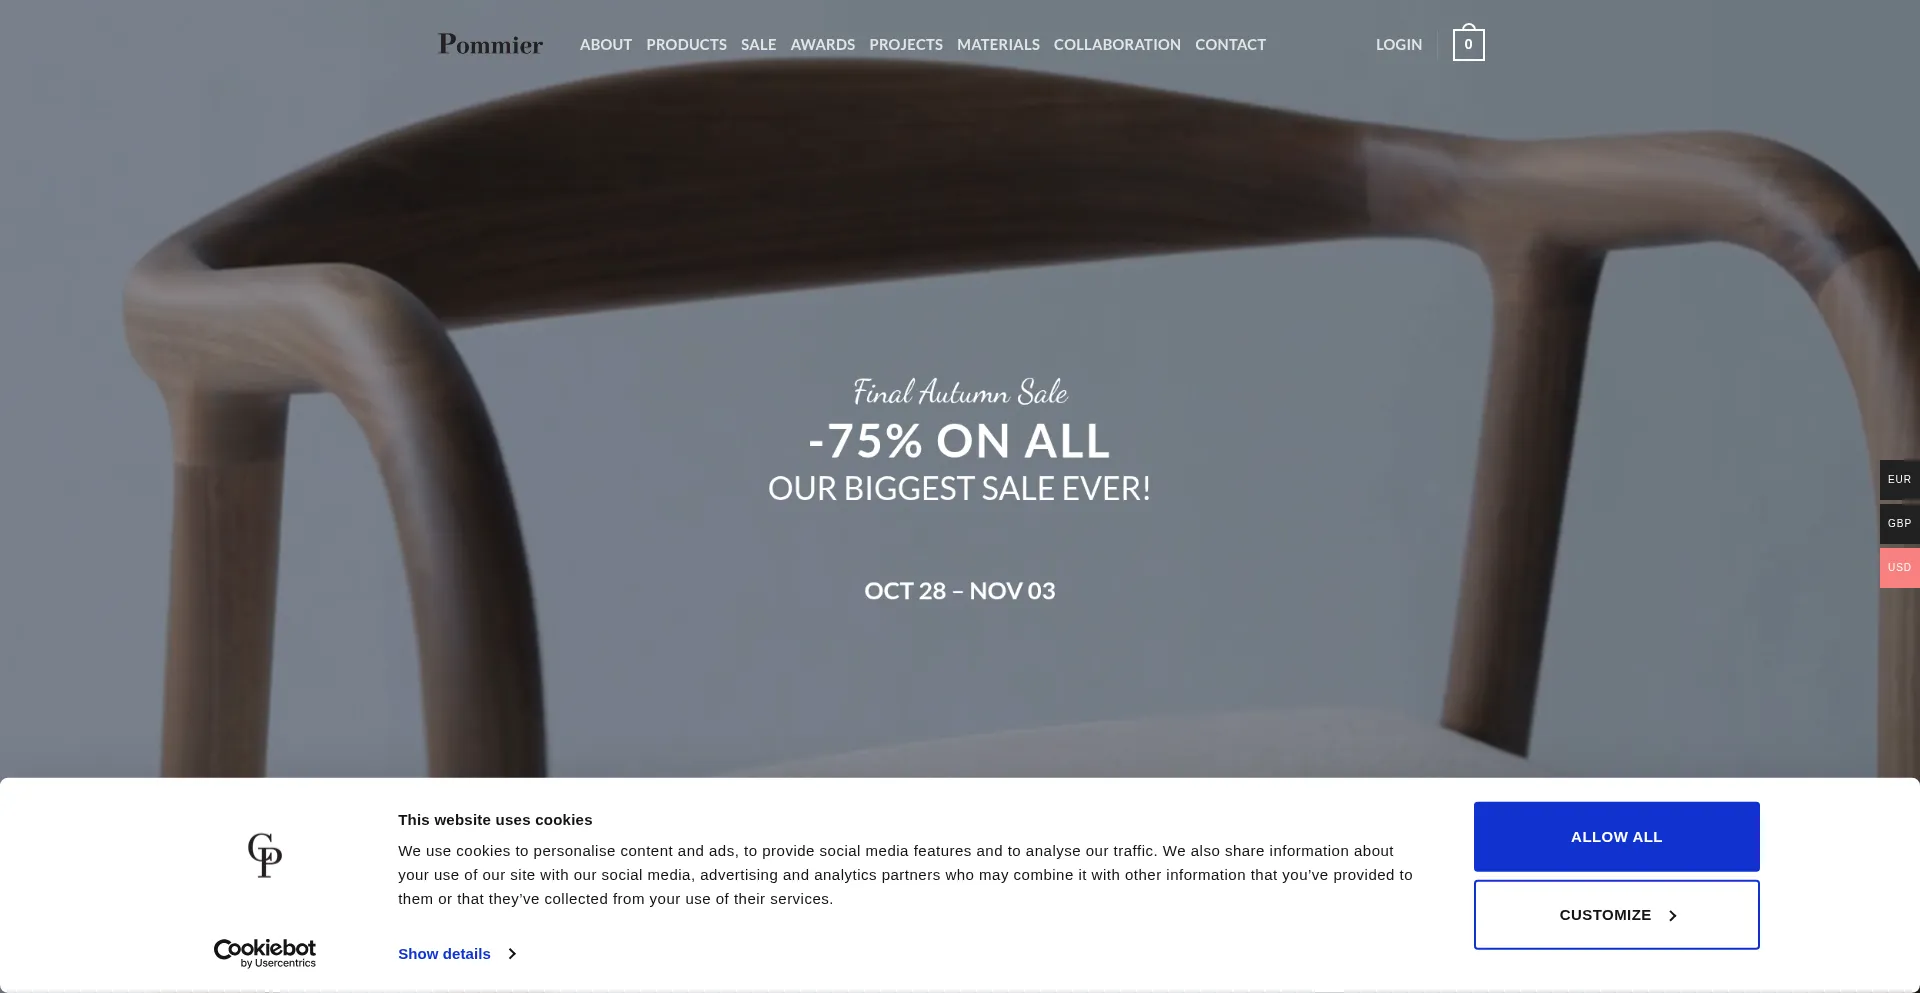Click the Pommier logo
The width and height of the screenshot is (1920, 993).
click(490, 44)
